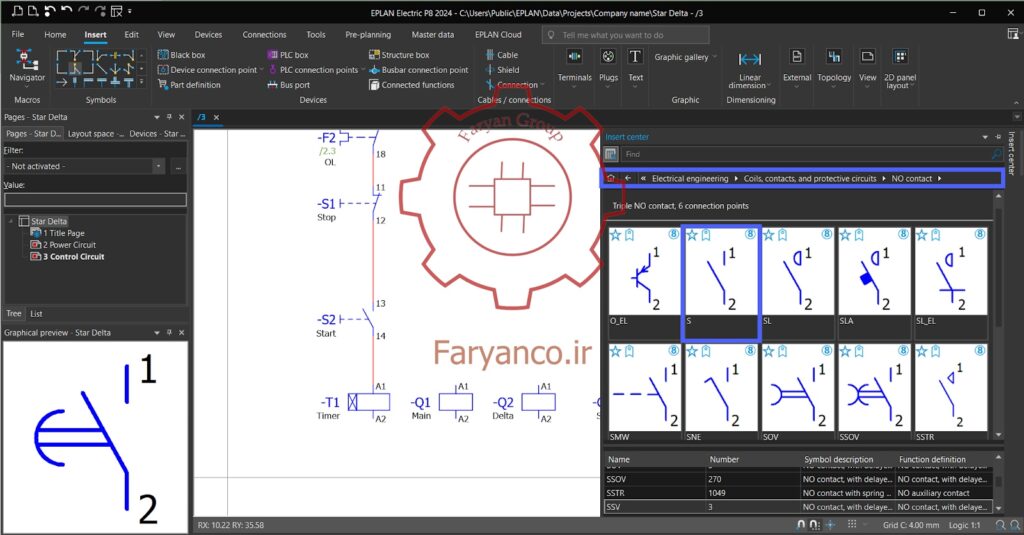Click the back arrow in Insert center
Image resolution: width=1024 pixels, height=535 pixels.
click(628, 178)
